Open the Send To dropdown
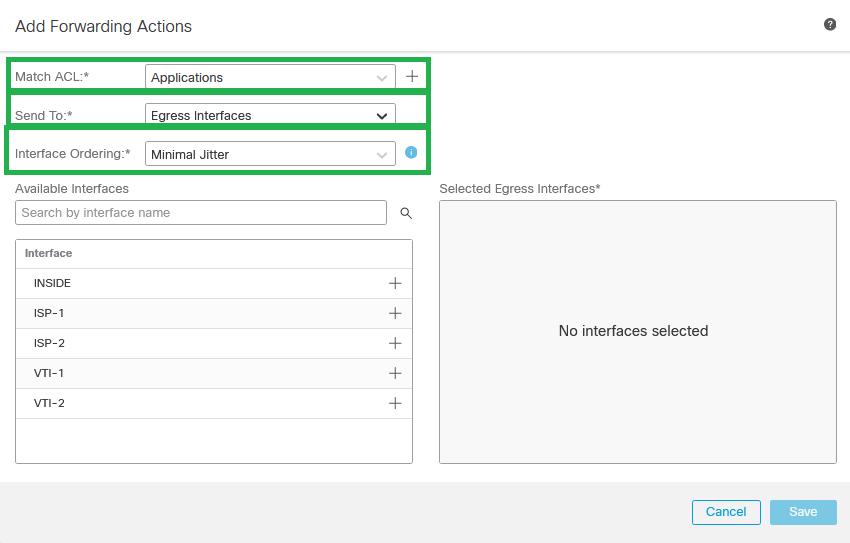Screen dimensions: 850x543 (x=270, y=115)
